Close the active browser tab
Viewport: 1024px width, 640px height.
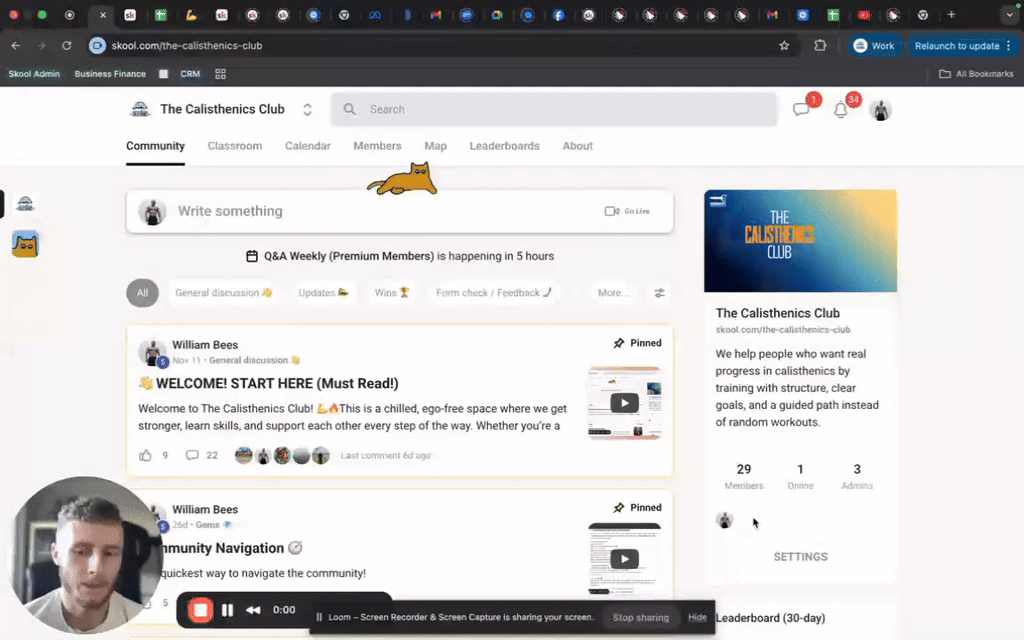103,14
